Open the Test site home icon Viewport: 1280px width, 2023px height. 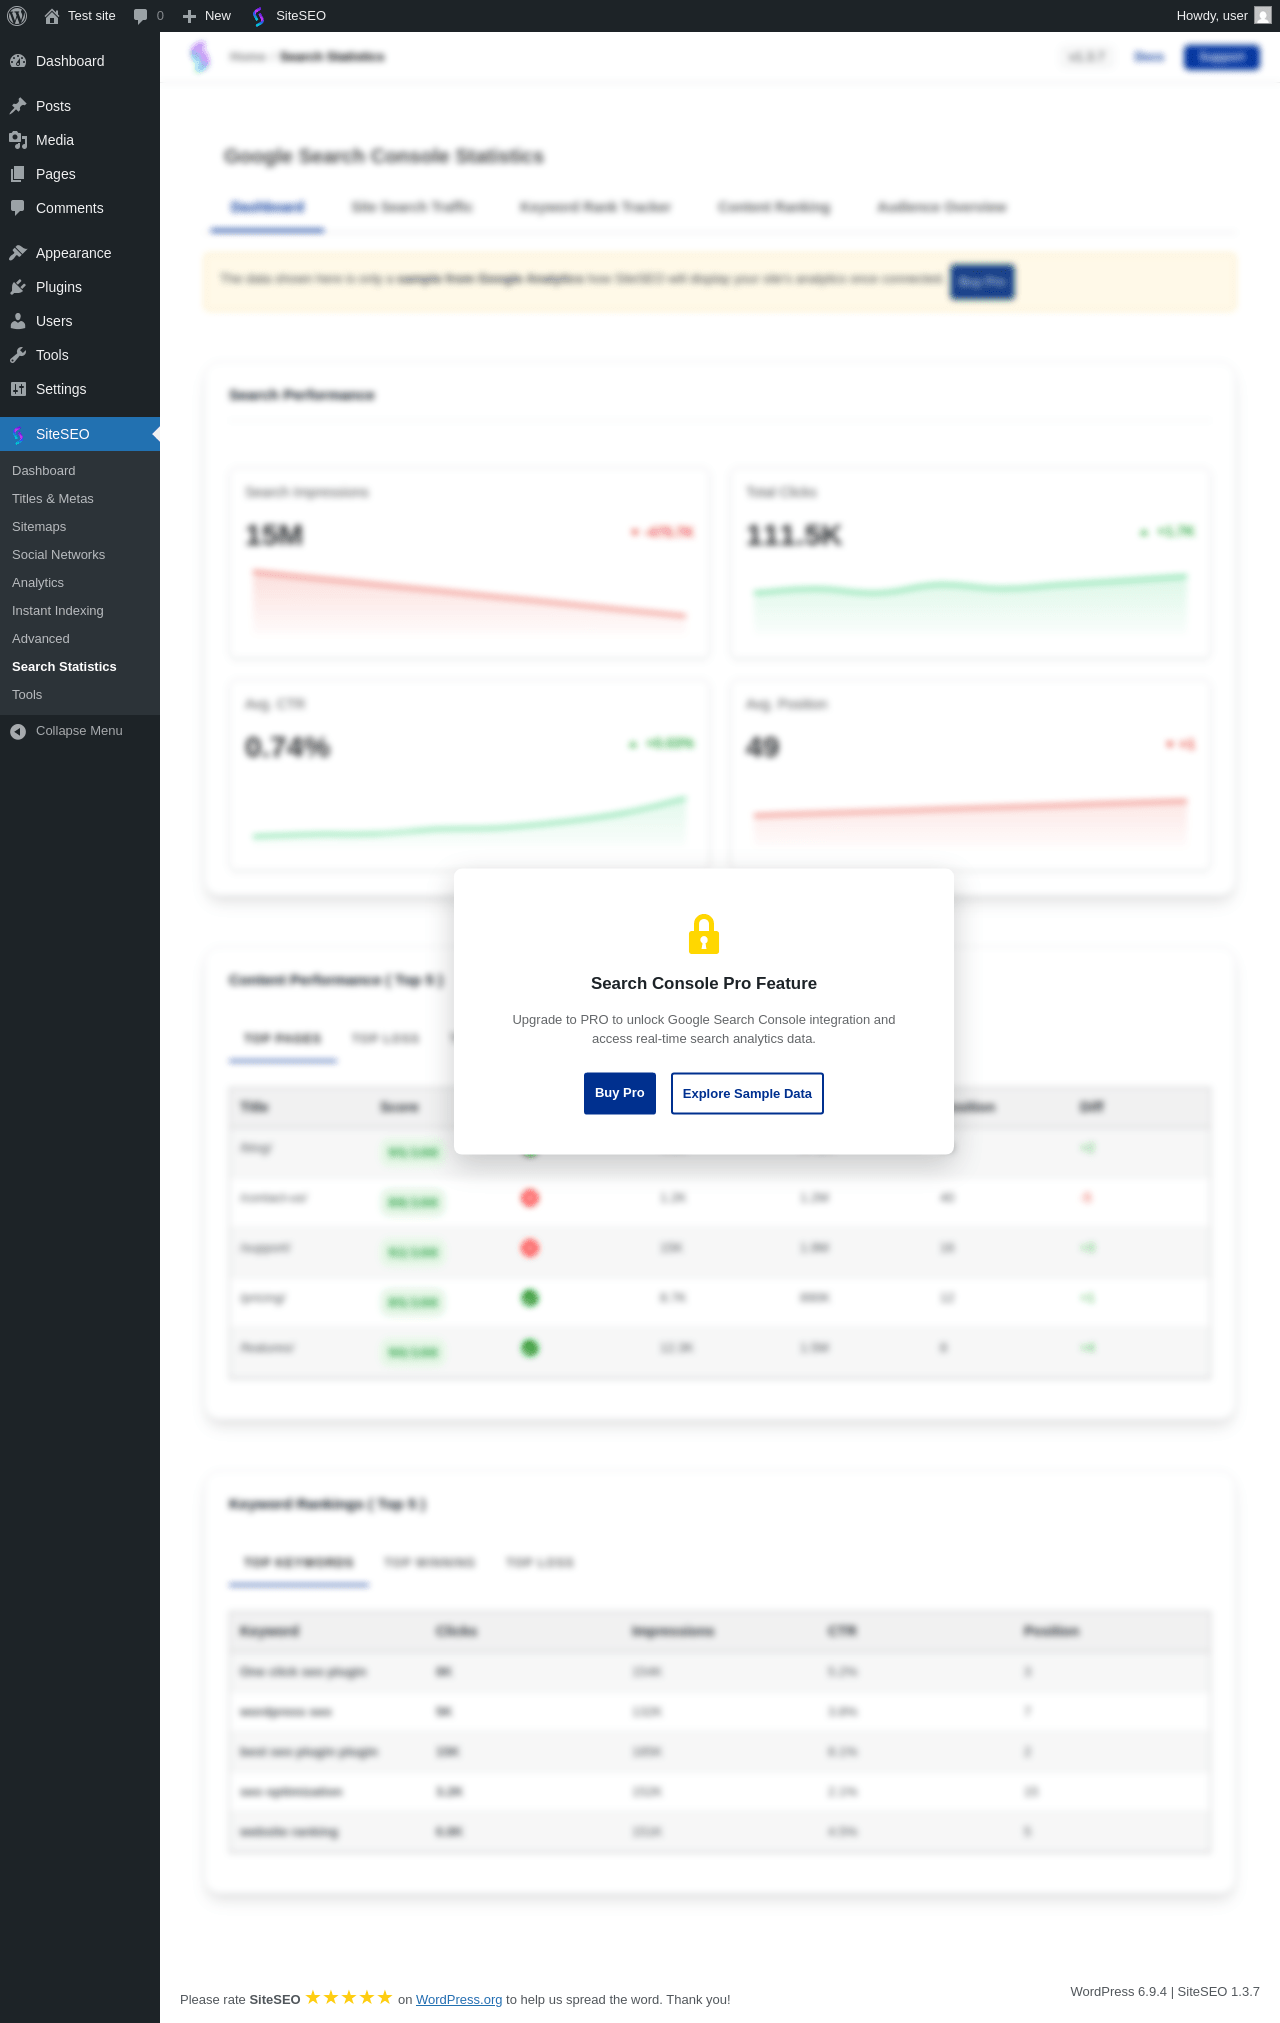pyautogui.click(x=52, y=16)
